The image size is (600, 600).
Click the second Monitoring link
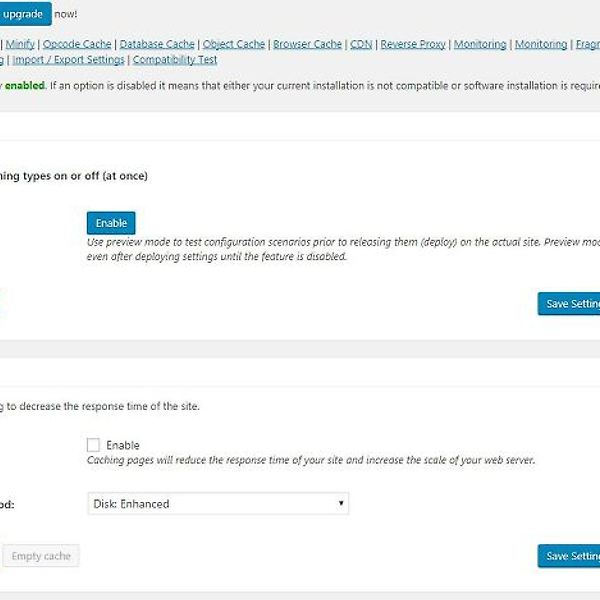coord(540,44)
